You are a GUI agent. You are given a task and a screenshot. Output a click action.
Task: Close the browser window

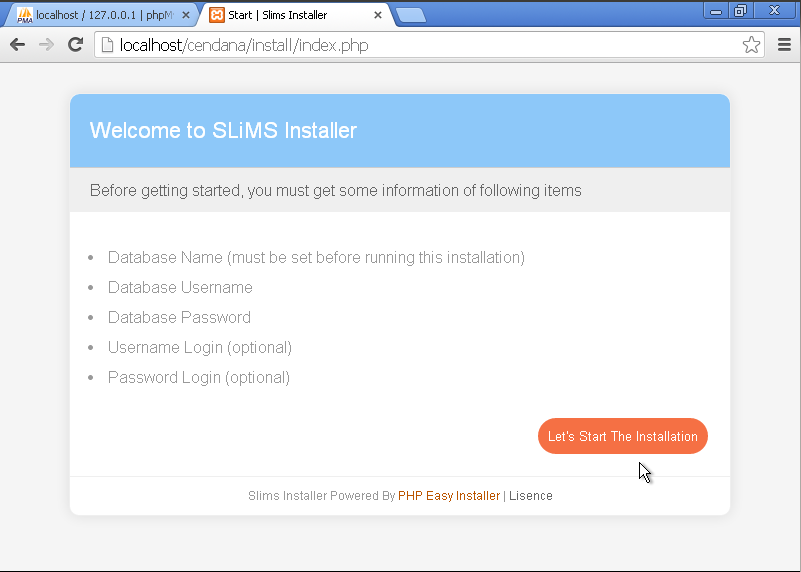774,11
